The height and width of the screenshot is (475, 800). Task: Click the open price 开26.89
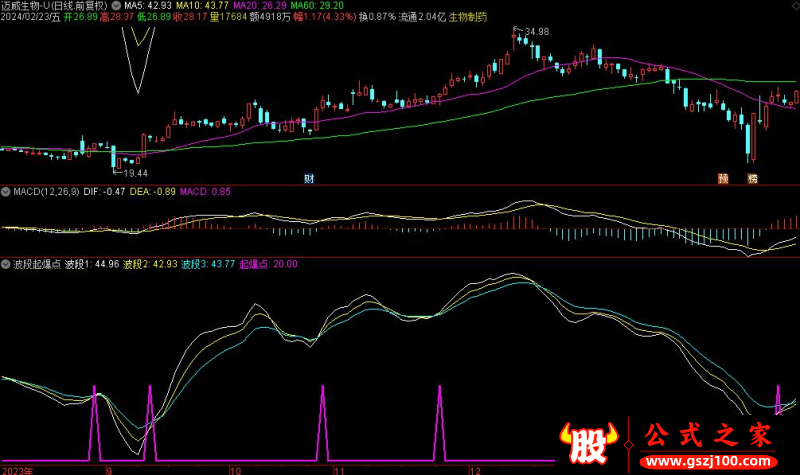coord(81,17)
